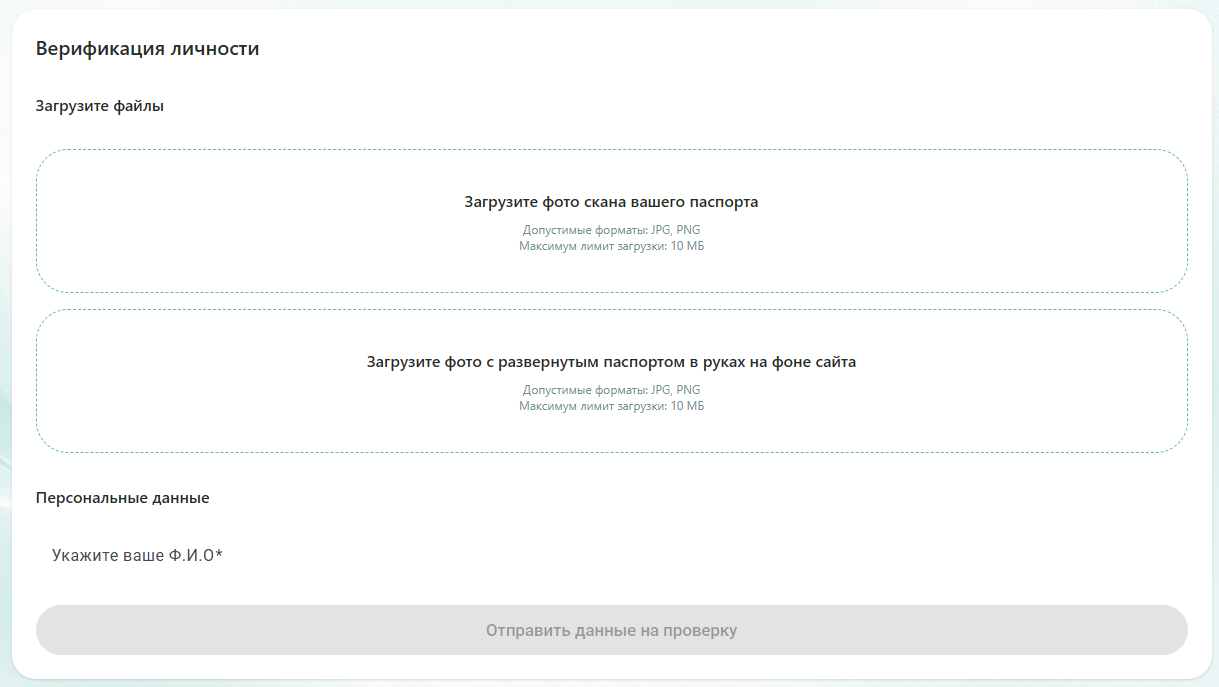Click the required asterisk after Ф.И.О
Viewport: 1219px width, 687px height.
[x=219, y=555]
